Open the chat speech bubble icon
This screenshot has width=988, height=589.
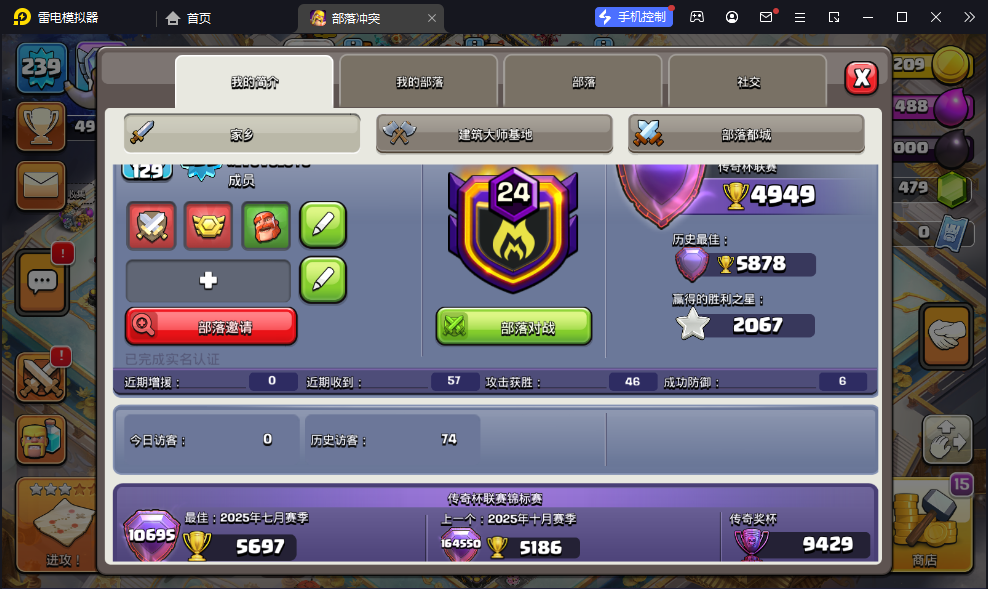click(42, 282)
